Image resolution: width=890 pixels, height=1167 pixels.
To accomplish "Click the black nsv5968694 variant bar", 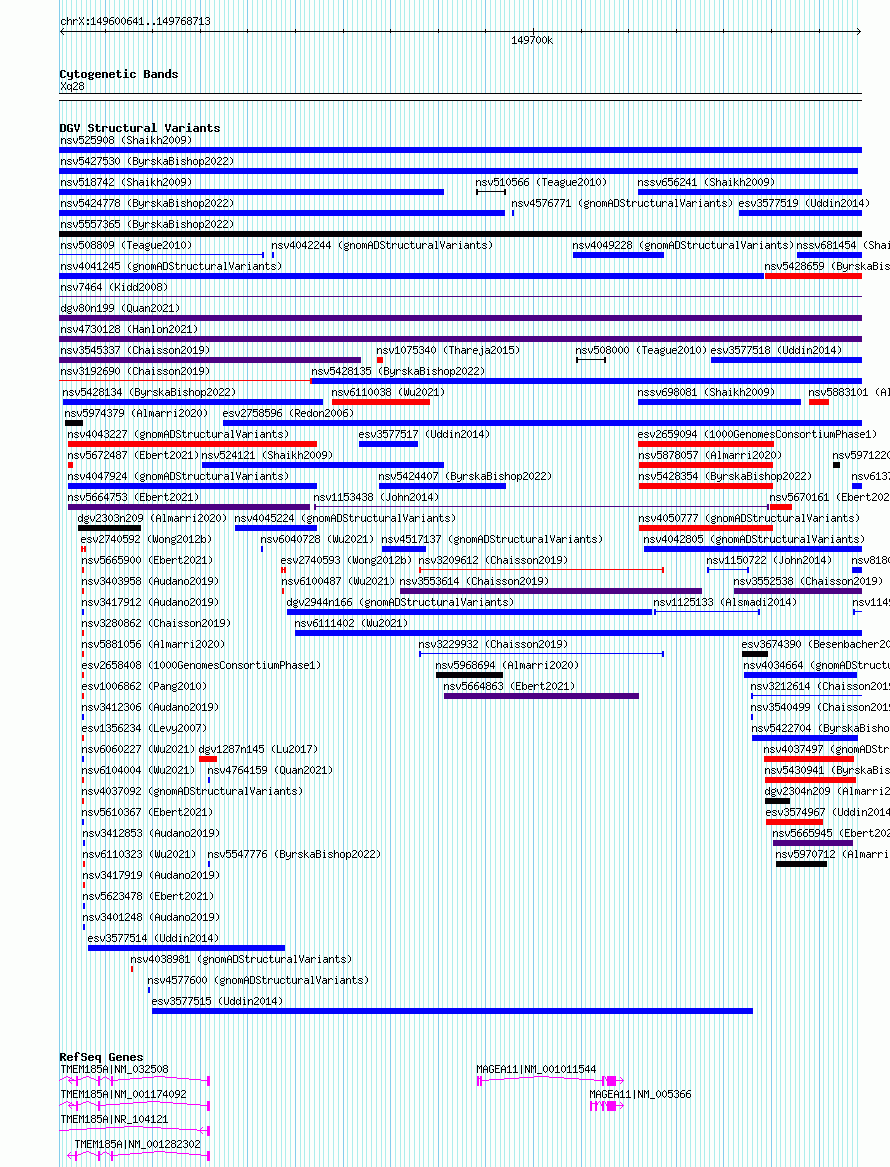I will coord(470,675).
